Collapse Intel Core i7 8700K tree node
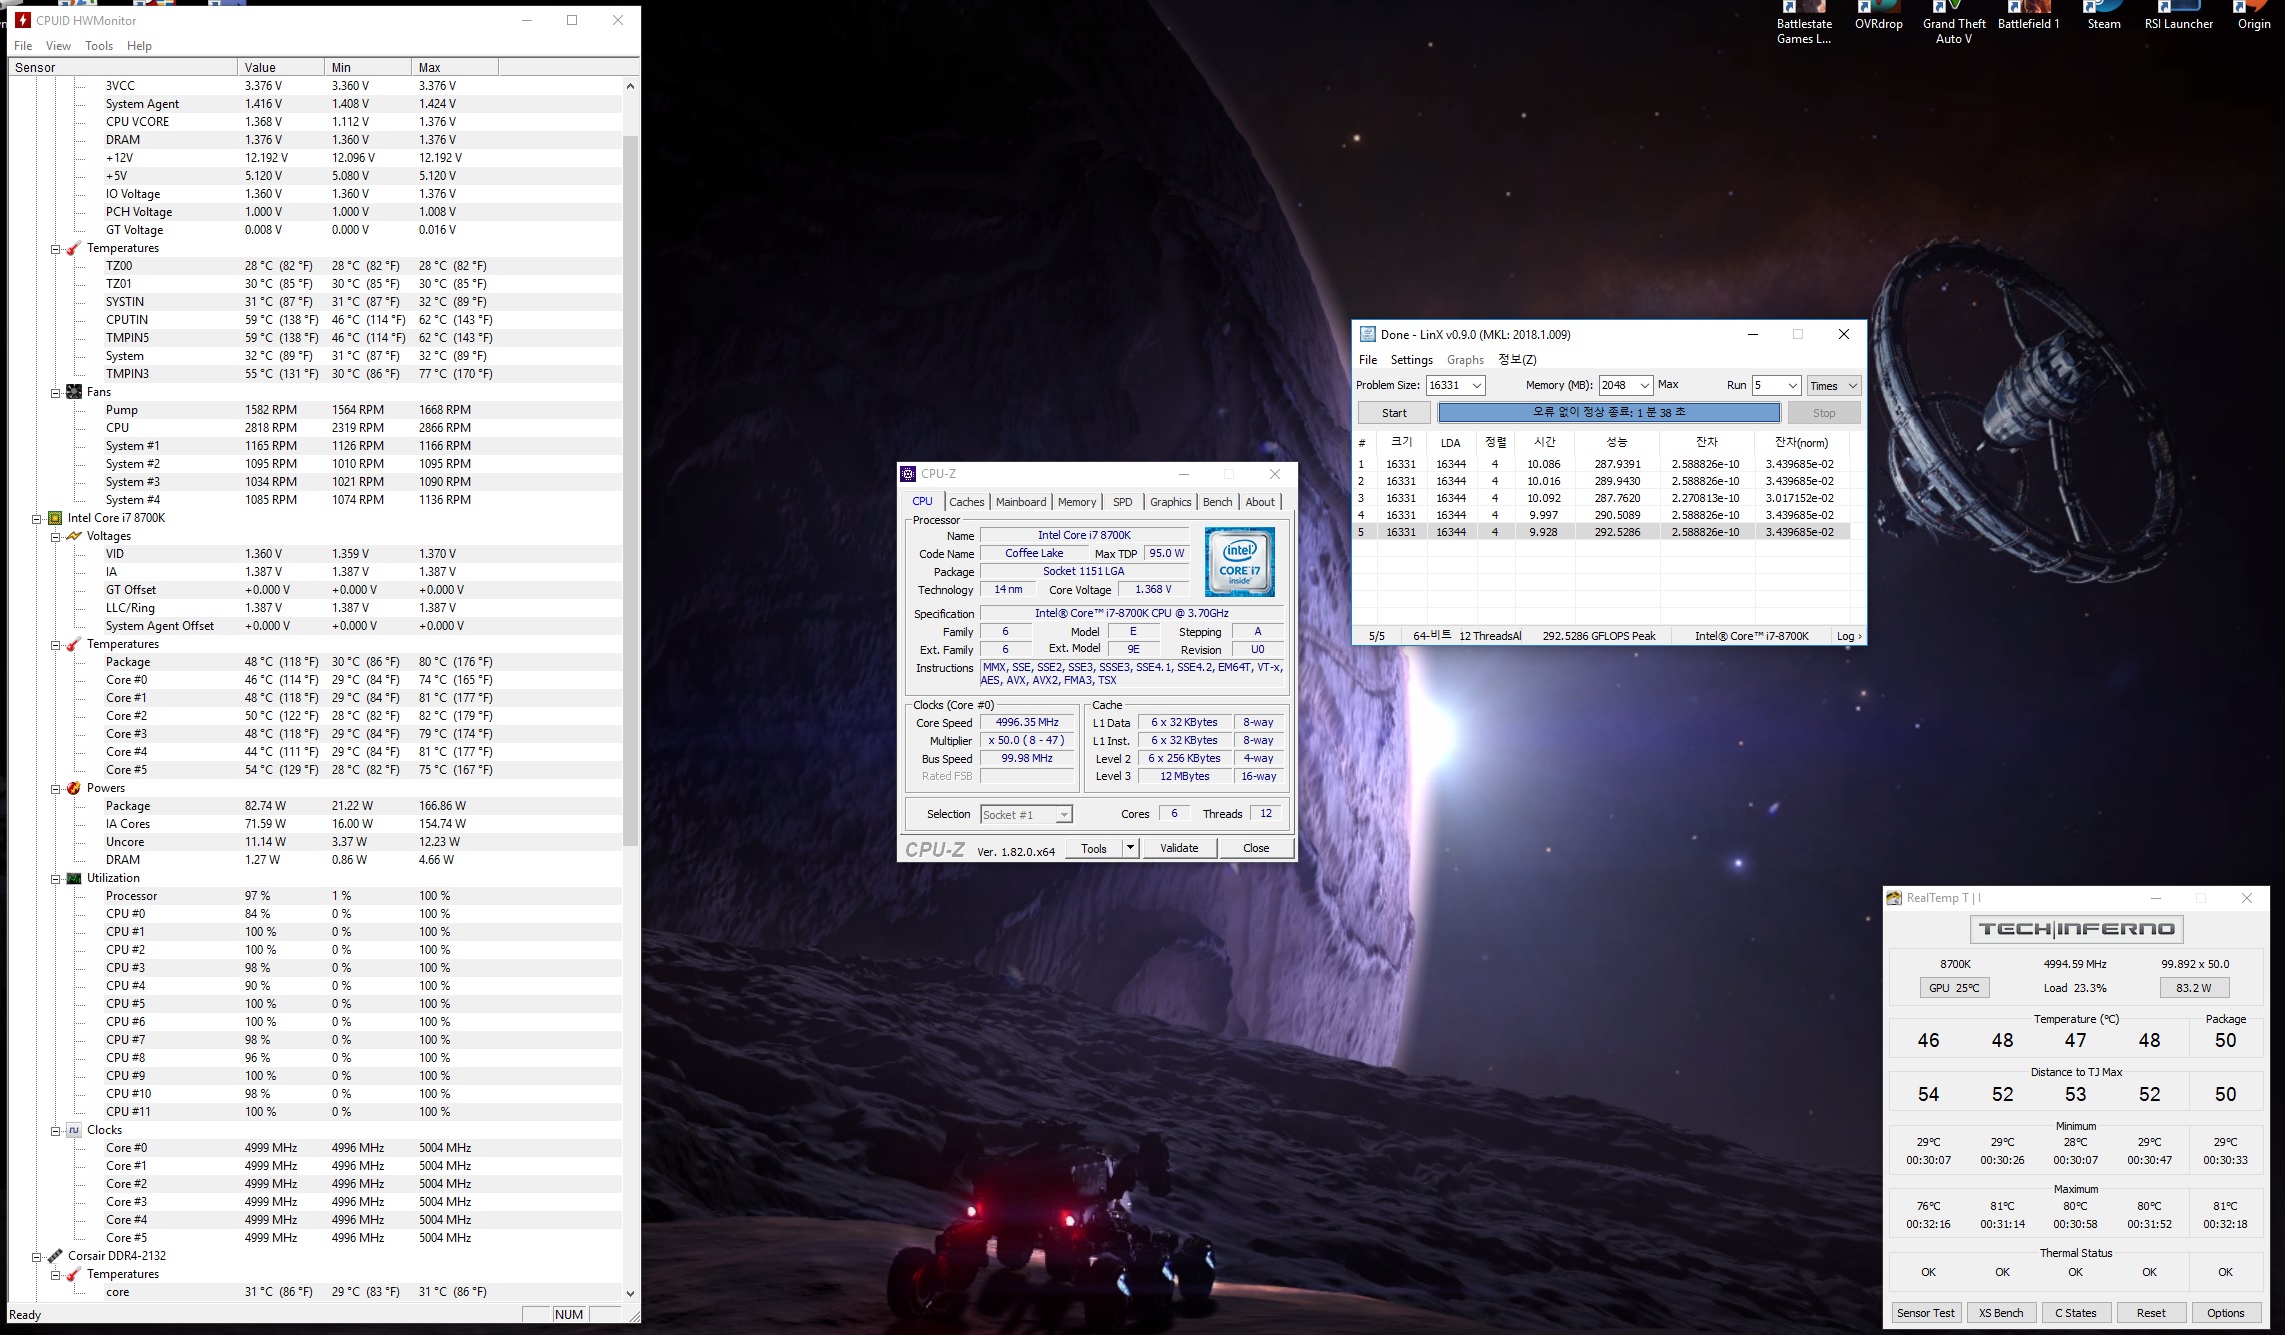Image resolution: width=2285 pixels, height=1335 pixels. pyautogui.click(x=37, y=518)
